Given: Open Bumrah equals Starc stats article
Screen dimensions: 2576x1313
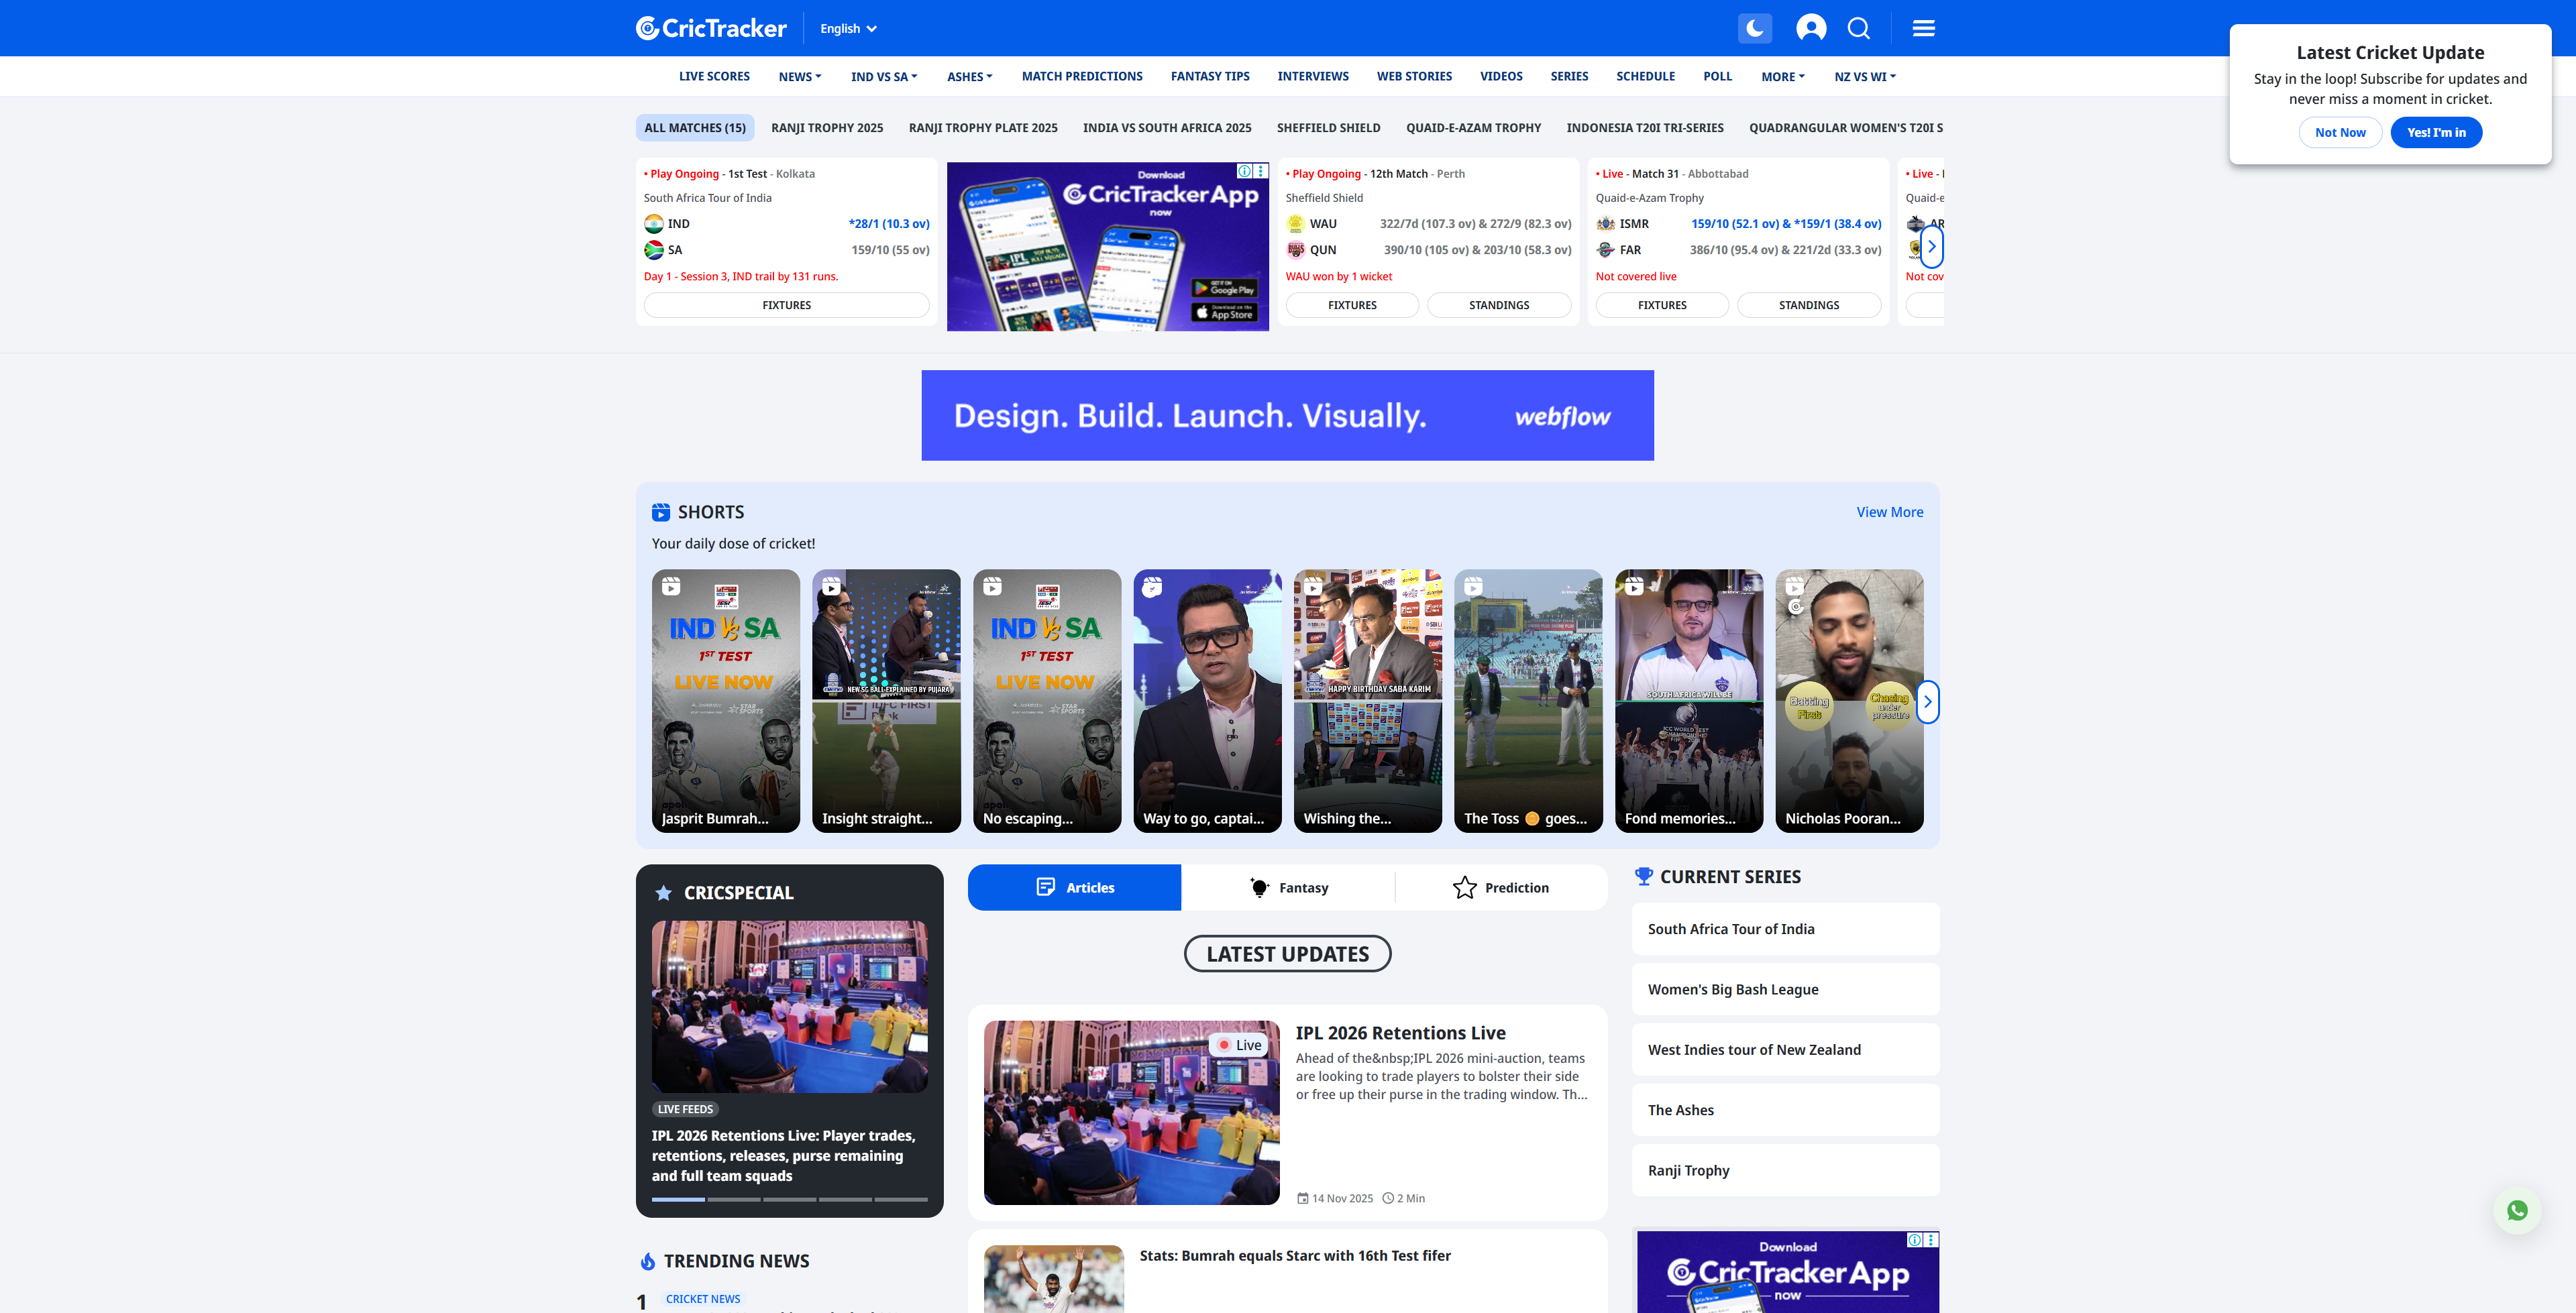Looking at the screenshot, I should coord(1295,1256).
